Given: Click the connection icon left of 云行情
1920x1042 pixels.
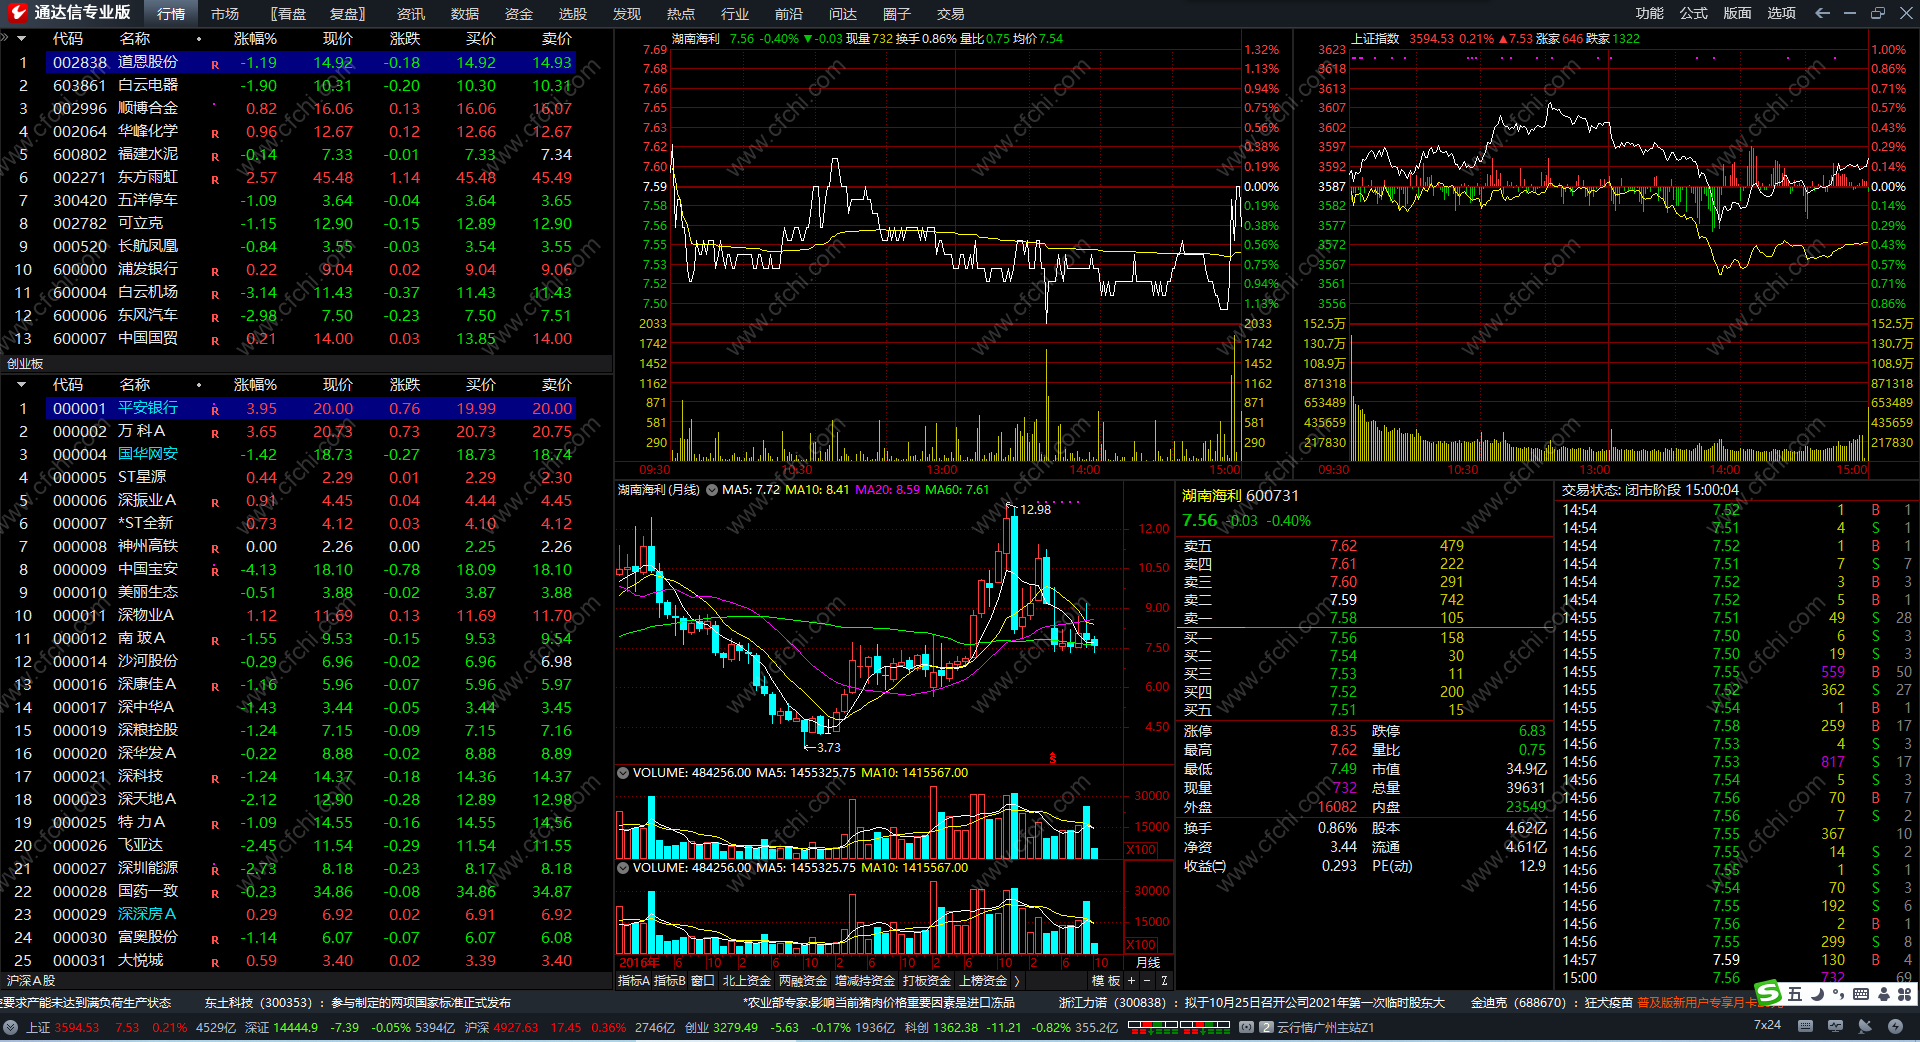Looking at the screenshot, I should click(1246, 1027).
